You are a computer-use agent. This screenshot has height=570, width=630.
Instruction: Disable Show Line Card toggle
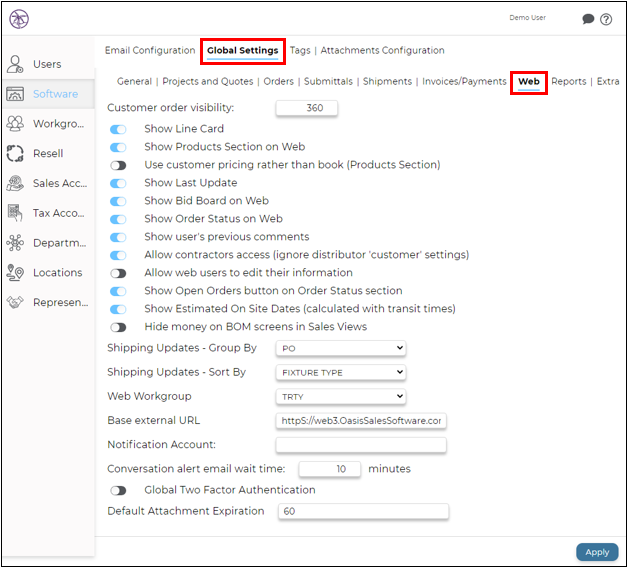tap(118, 129)
